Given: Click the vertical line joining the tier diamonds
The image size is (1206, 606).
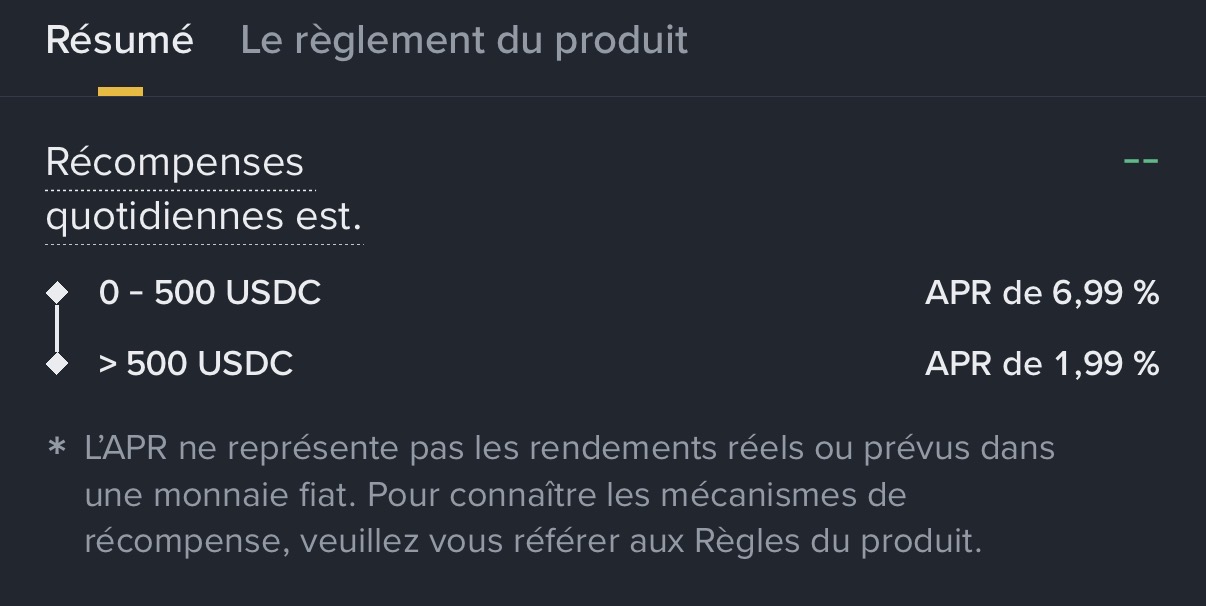Looking at the screenshot, I should coord(57,328).
